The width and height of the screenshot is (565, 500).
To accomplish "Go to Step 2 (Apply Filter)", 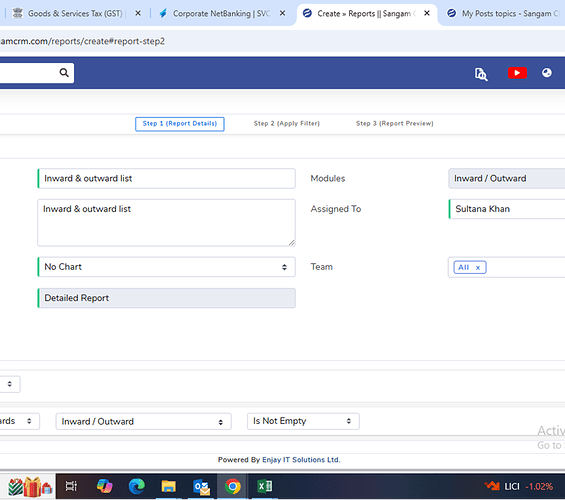I will coord(286,124).
